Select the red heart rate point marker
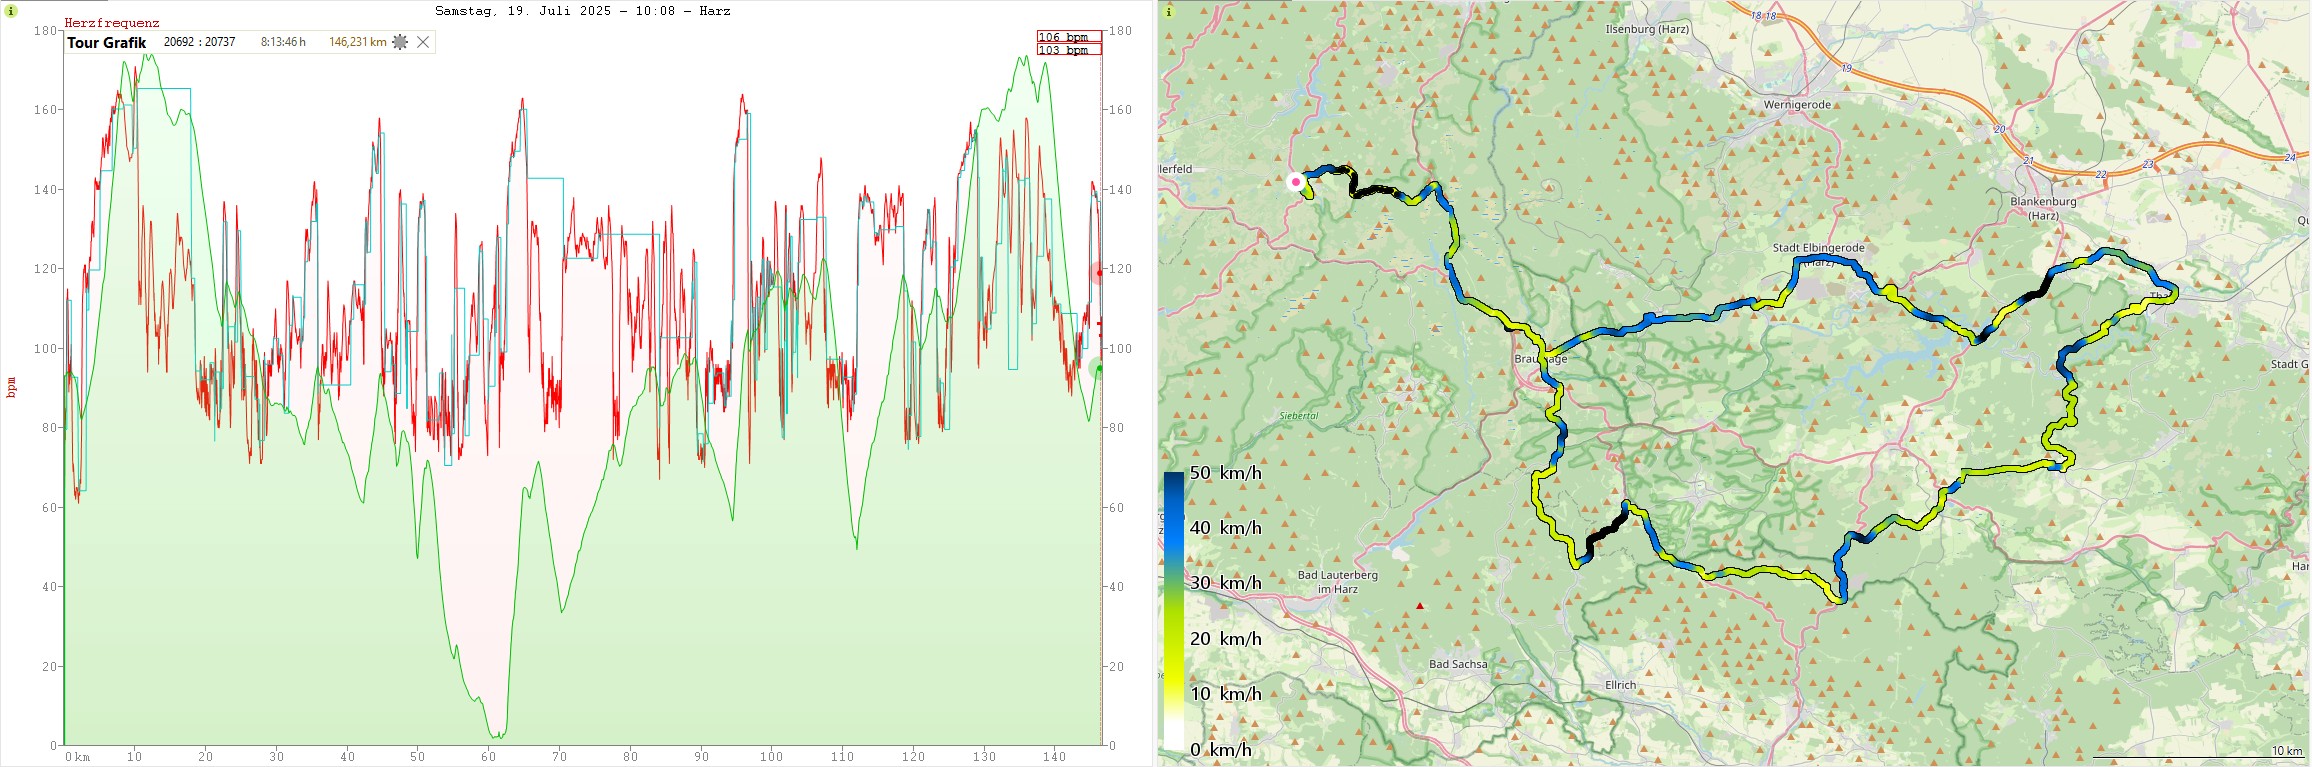This screenshot has width=2312, height=767. click(1099, 272)
